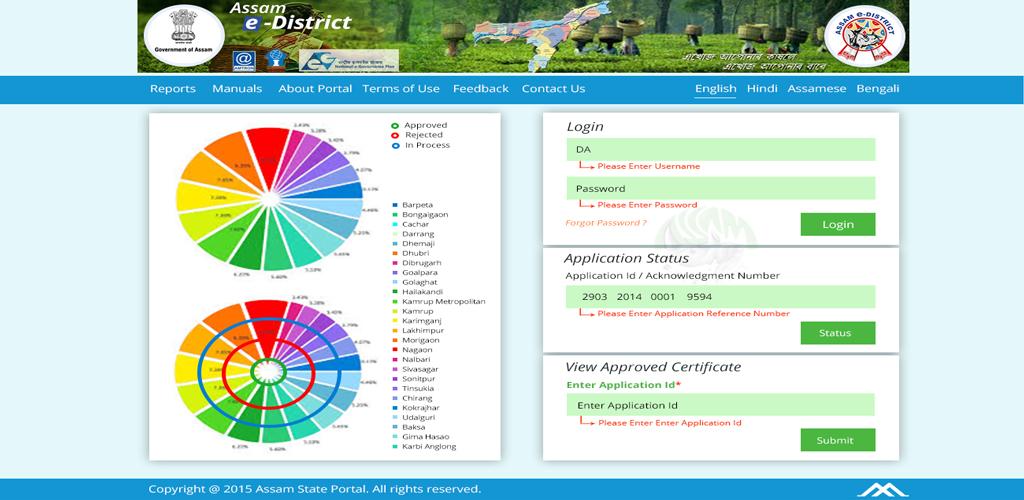Image resolution: width=1024 pixels, height=500 pixels.
Task: Select Karimganj in the district legend
Action: tap(421, 321)
